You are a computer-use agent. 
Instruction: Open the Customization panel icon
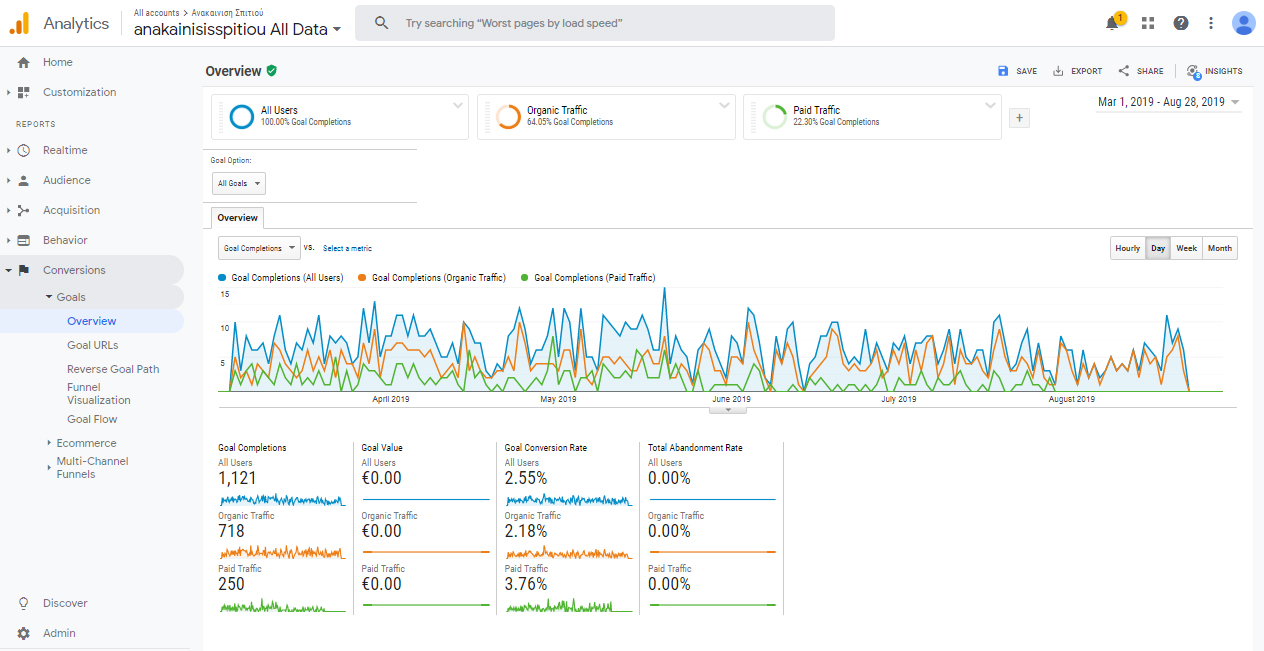(22, 92)
